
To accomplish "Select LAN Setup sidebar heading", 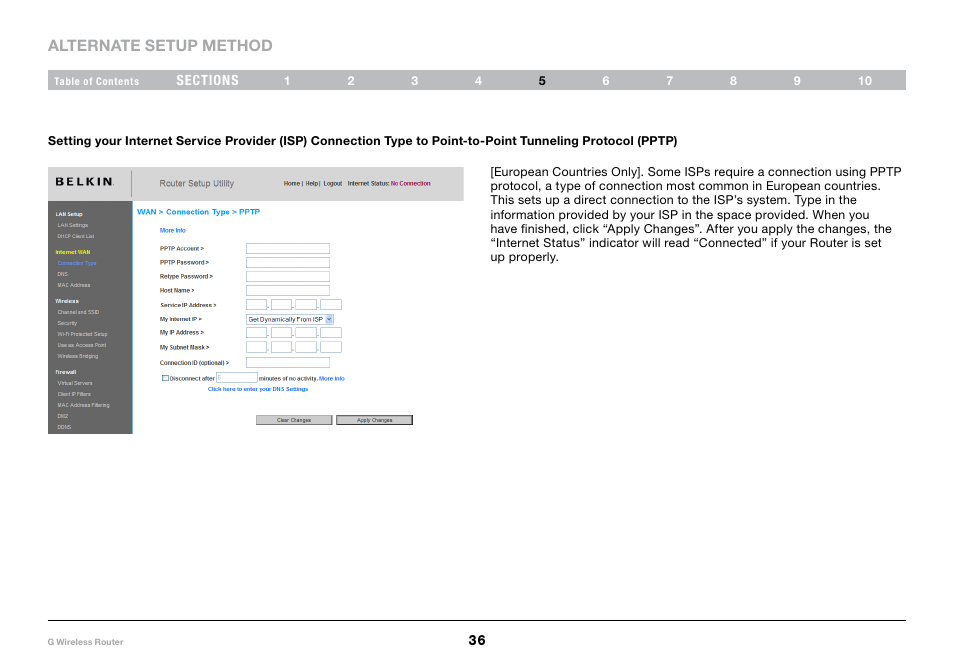I will click(69, 214).
